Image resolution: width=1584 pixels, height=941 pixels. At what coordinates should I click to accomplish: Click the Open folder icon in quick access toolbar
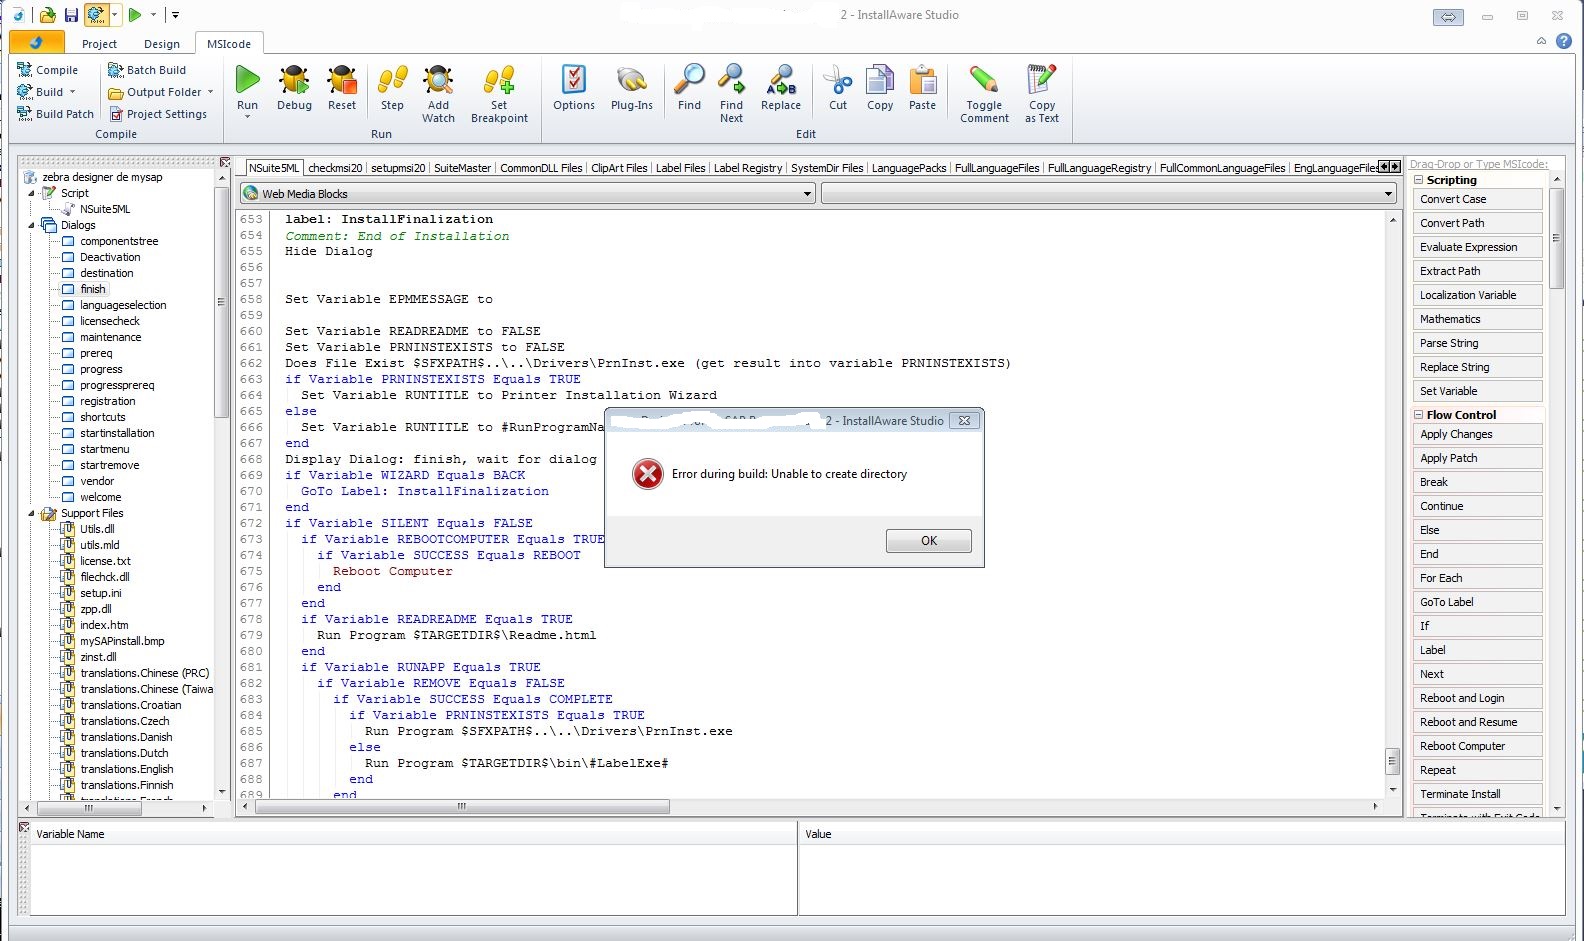click(x=47, y=15)
